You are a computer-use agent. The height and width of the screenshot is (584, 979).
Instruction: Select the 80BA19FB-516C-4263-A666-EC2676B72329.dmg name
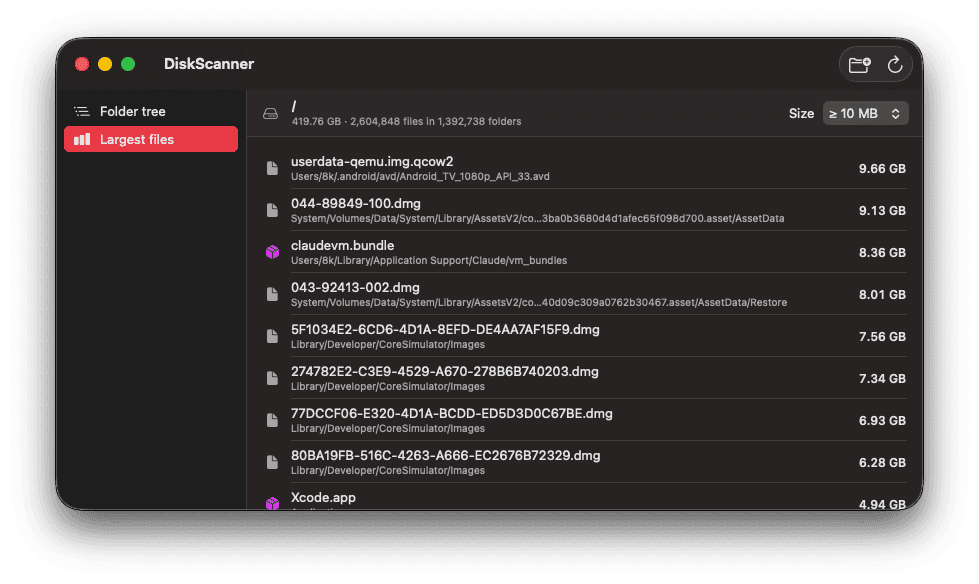[x=446, y=455]
